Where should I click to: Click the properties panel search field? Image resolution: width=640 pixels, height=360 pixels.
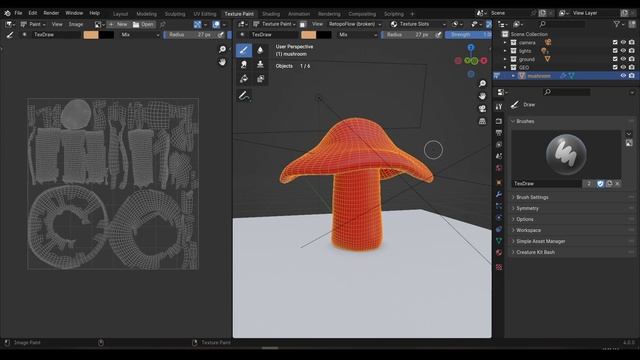(567, 92)
